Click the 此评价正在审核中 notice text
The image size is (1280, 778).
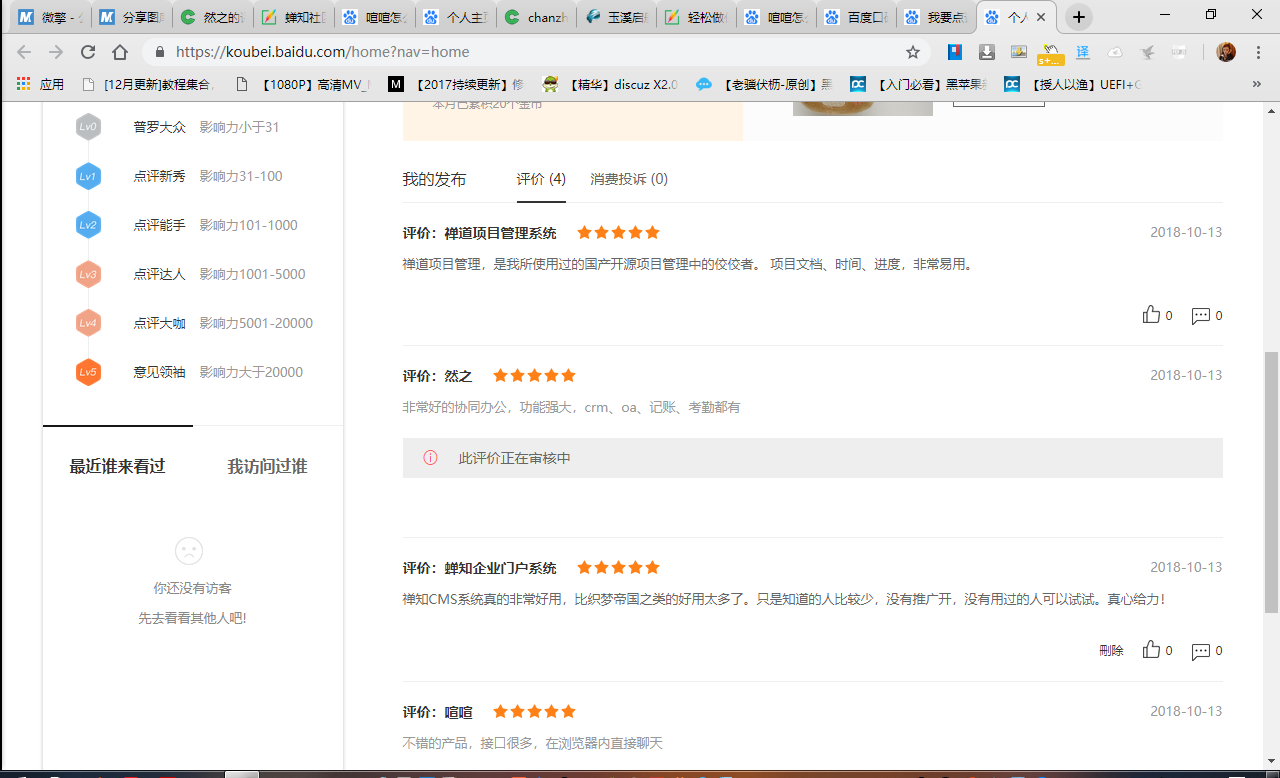pos(514,458)
